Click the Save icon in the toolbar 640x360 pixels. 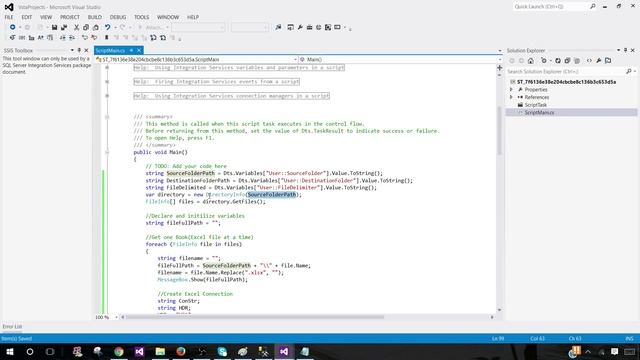coord(54,27)
